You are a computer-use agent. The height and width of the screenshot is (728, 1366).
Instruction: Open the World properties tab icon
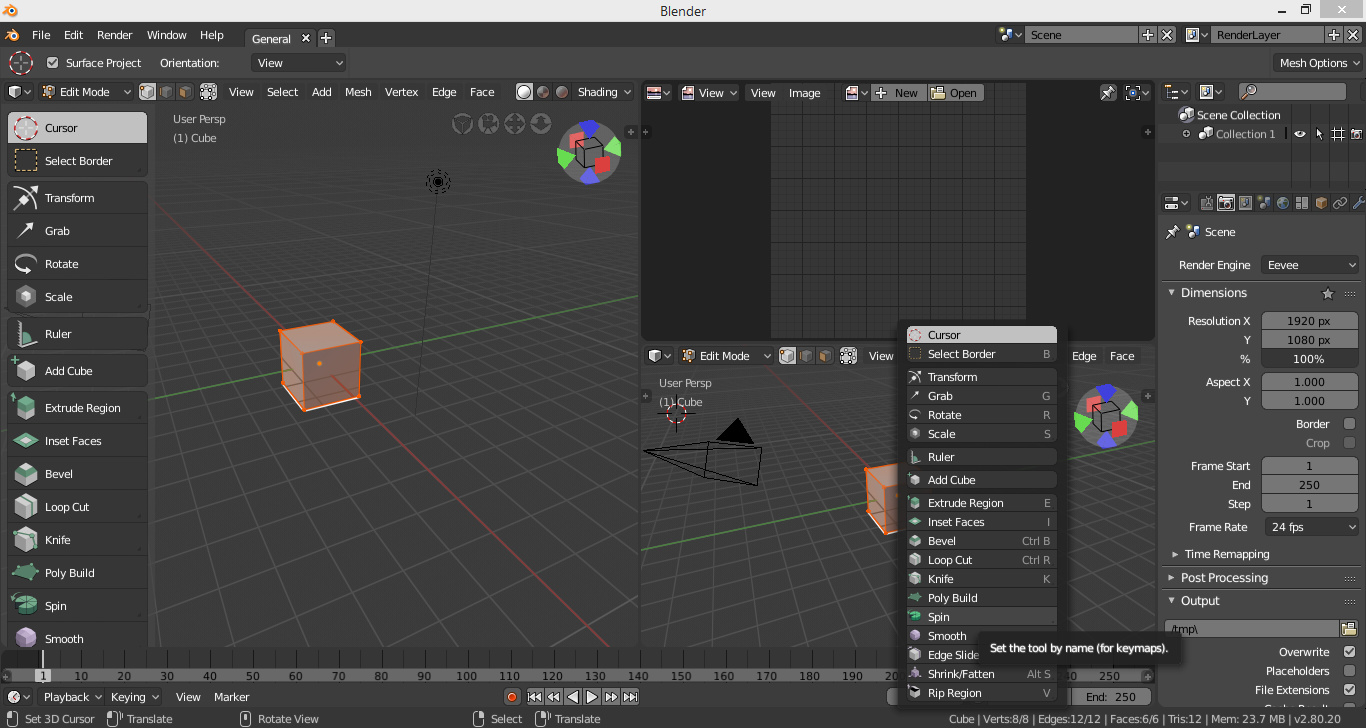coord(1283,203)
